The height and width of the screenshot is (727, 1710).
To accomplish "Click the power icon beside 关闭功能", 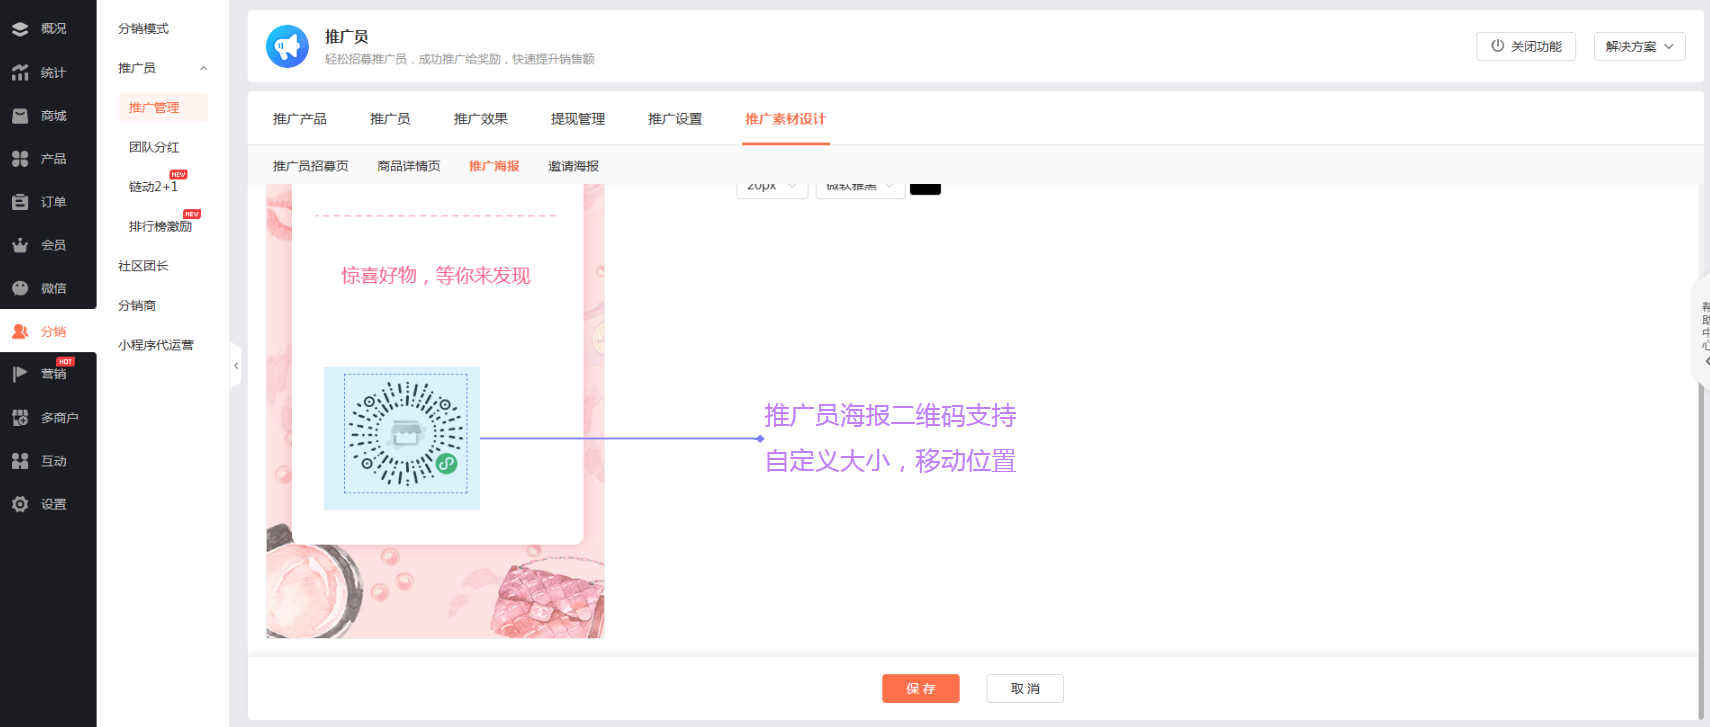I will click(x=1497, y=46).
